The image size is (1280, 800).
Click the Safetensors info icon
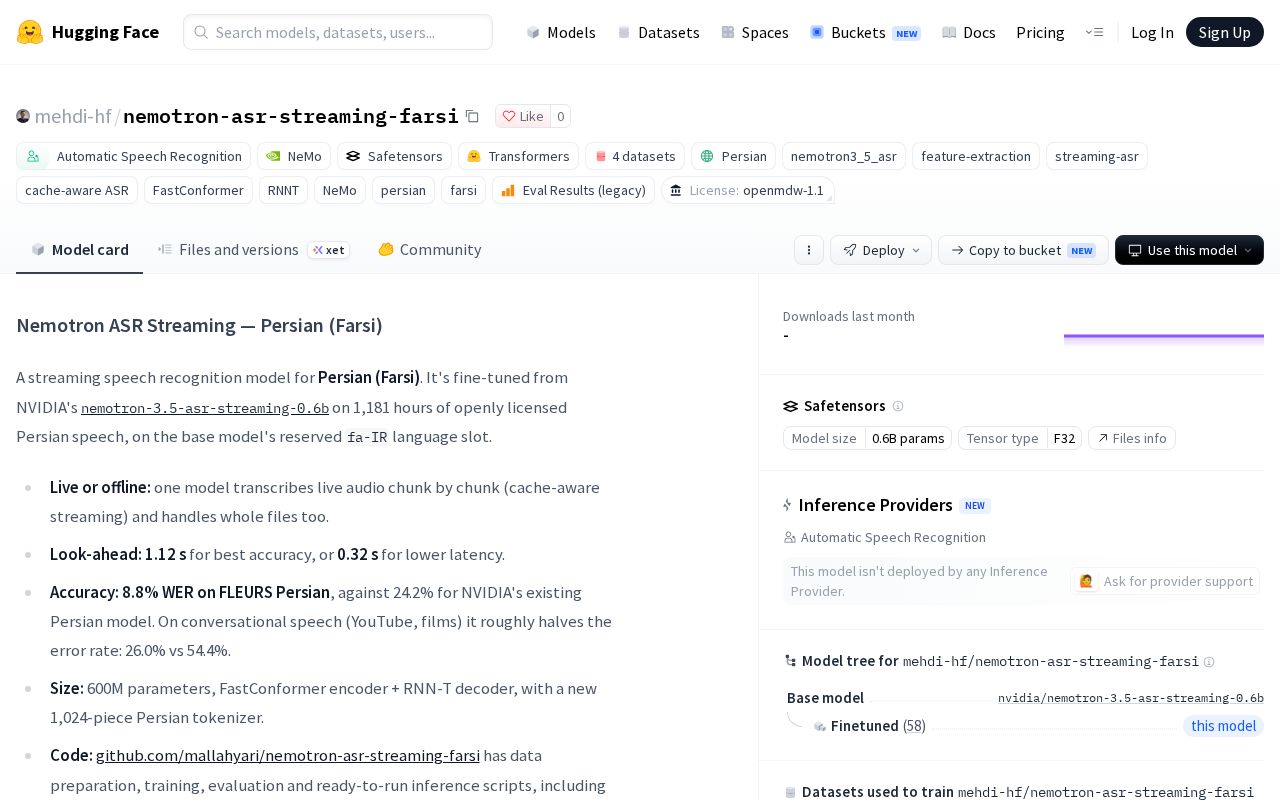[x=898, y=406]
